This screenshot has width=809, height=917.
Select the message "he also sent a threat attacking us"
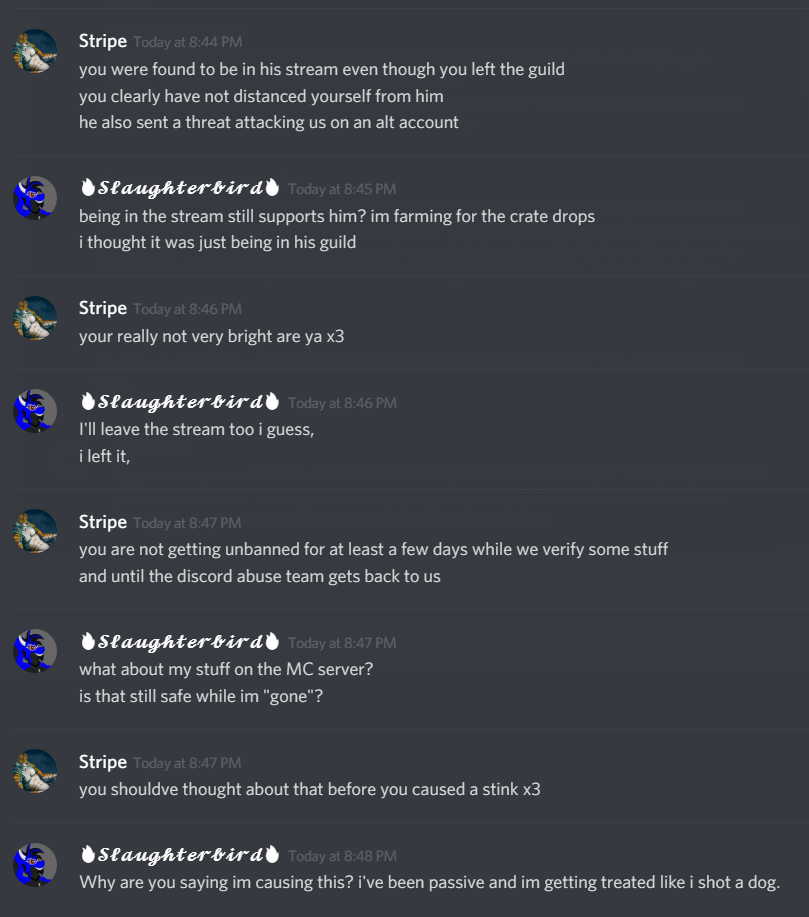point(268,122)
